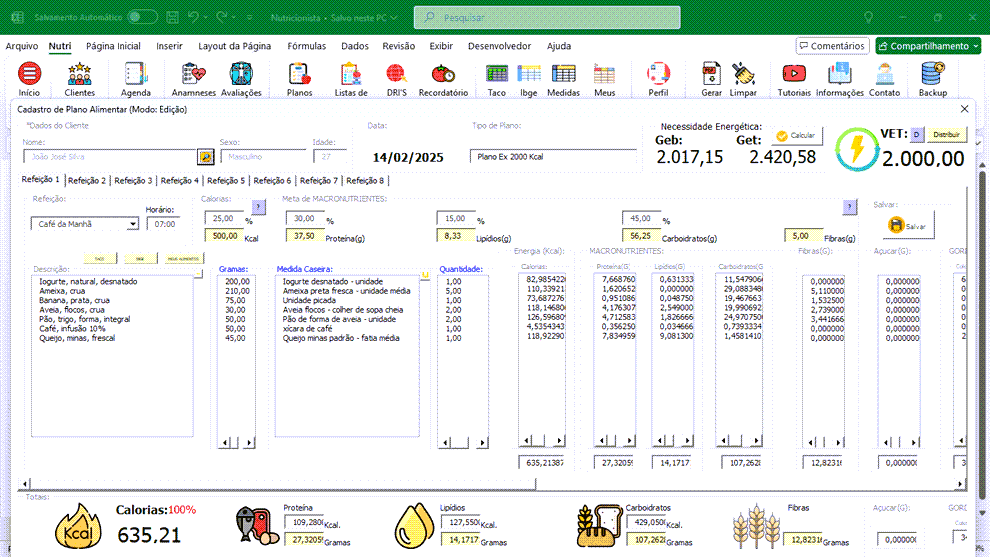Expand the Refeição Café da Manhã dropdown
The height and width of the screenshot is (557, 991).
tap(132, 224)
